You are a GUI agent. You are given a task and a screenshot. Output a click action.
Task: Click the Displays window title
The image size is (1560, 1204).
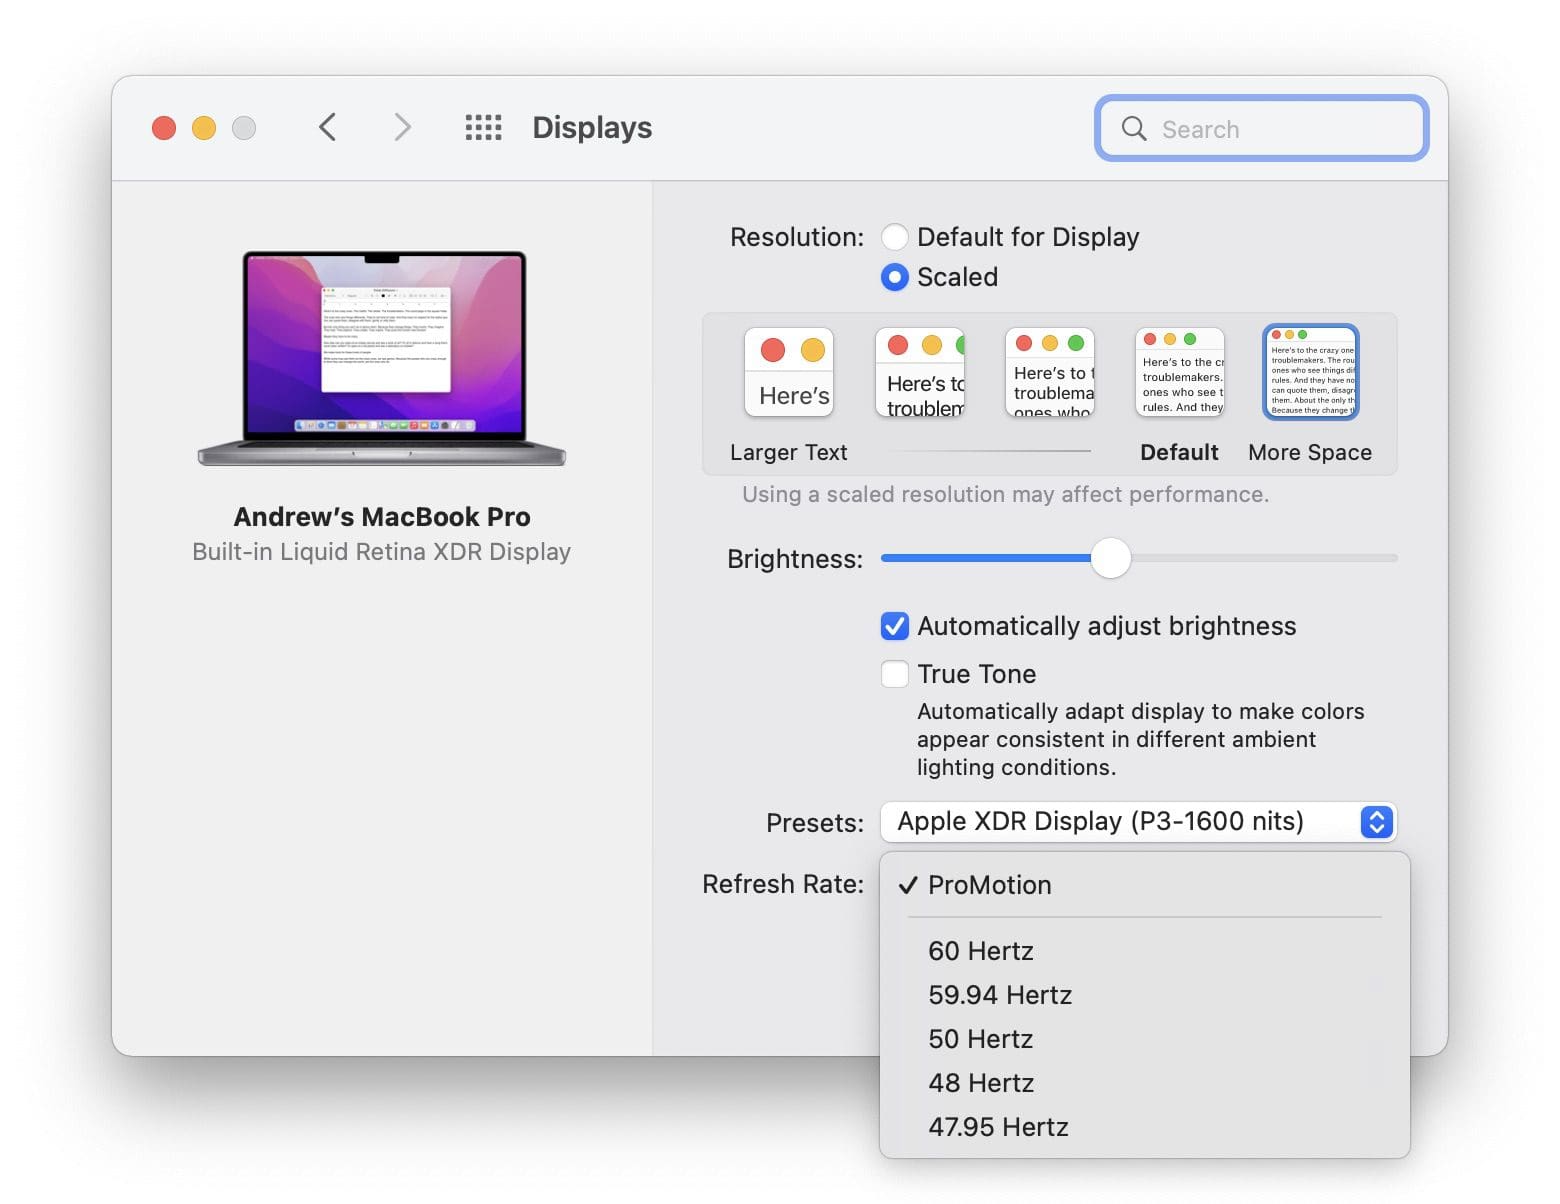(x=592, y=128)
